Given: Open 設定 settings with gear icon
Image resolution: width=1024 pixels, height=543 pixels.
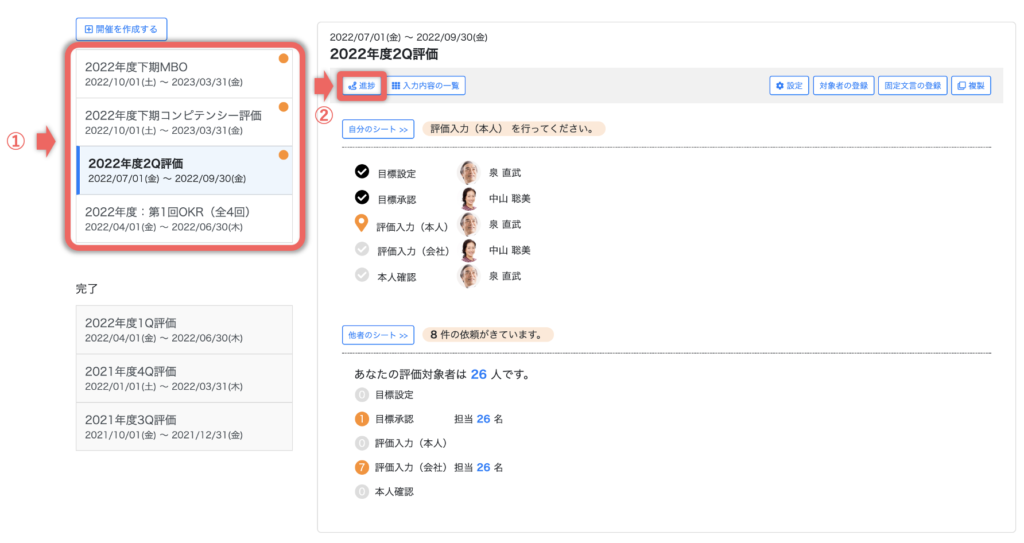Looking at the screenshot, I should [788, 86].
